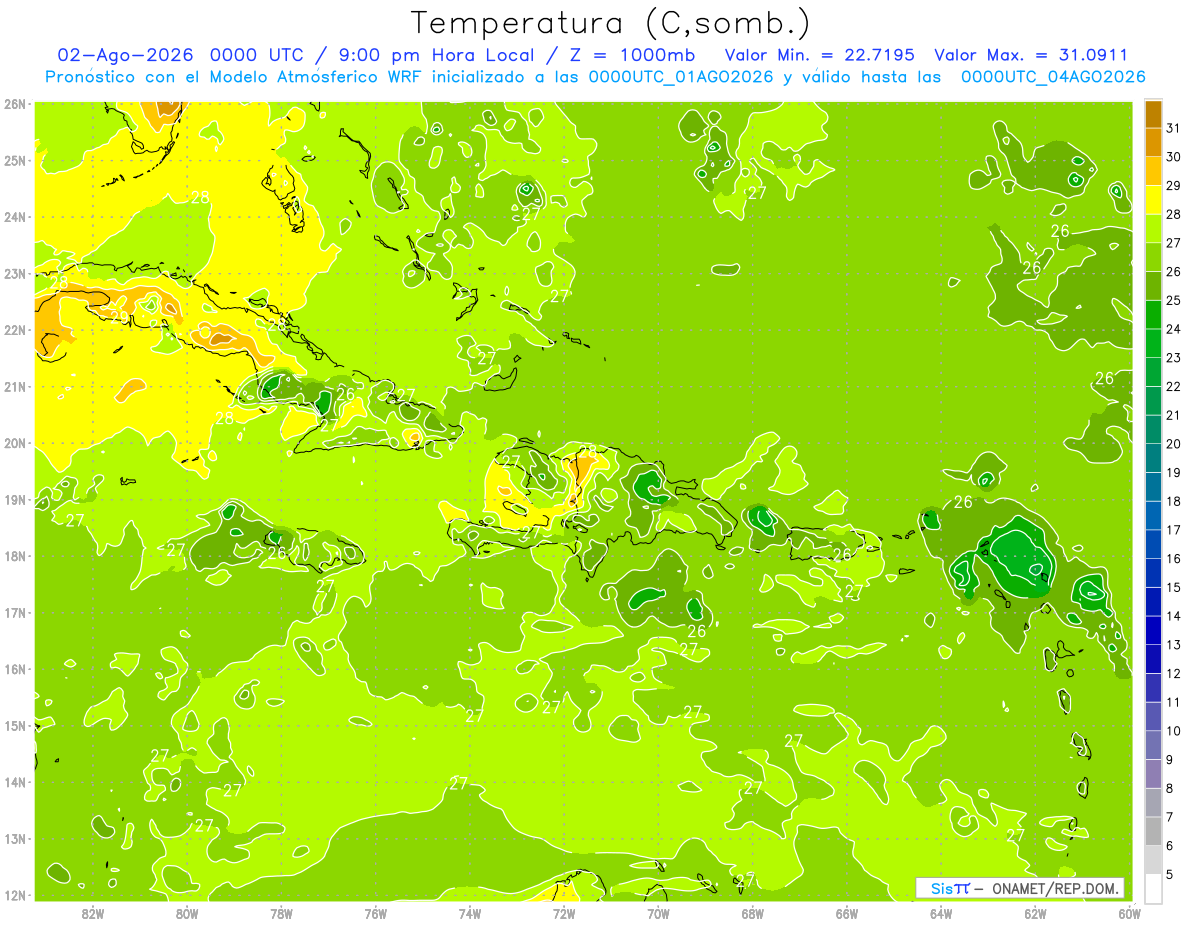Click the longitude axis label '72W'
This screenshot has height=927, width=1200.
(x=564, y=913)
